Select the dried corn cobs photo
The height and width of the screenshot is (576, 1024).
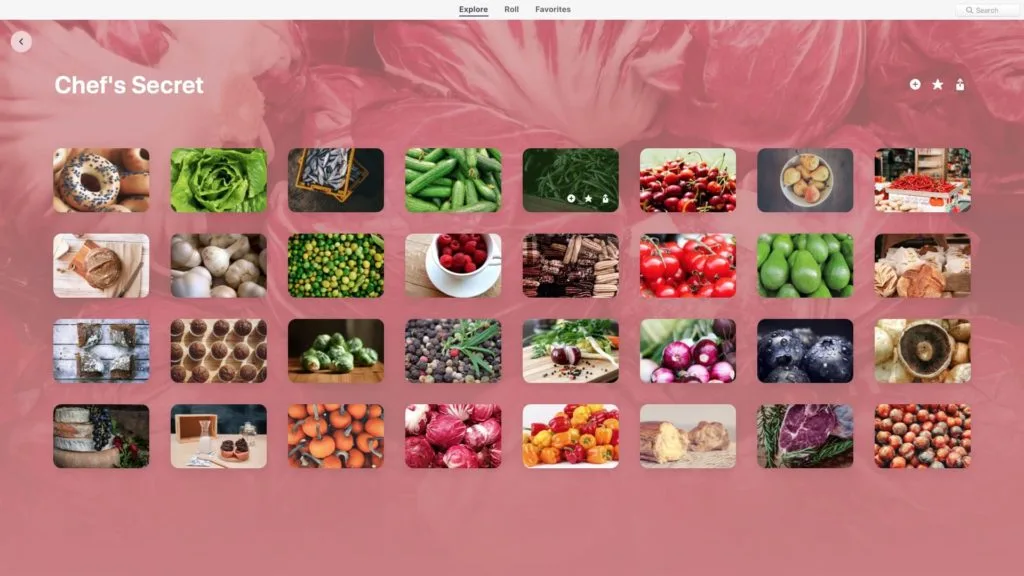(571, 266)
